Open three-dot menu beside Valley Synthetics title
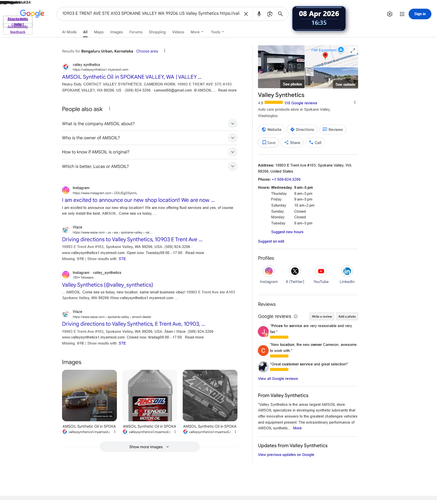Viewport: 440px width, 500px height. coord(355,102)
